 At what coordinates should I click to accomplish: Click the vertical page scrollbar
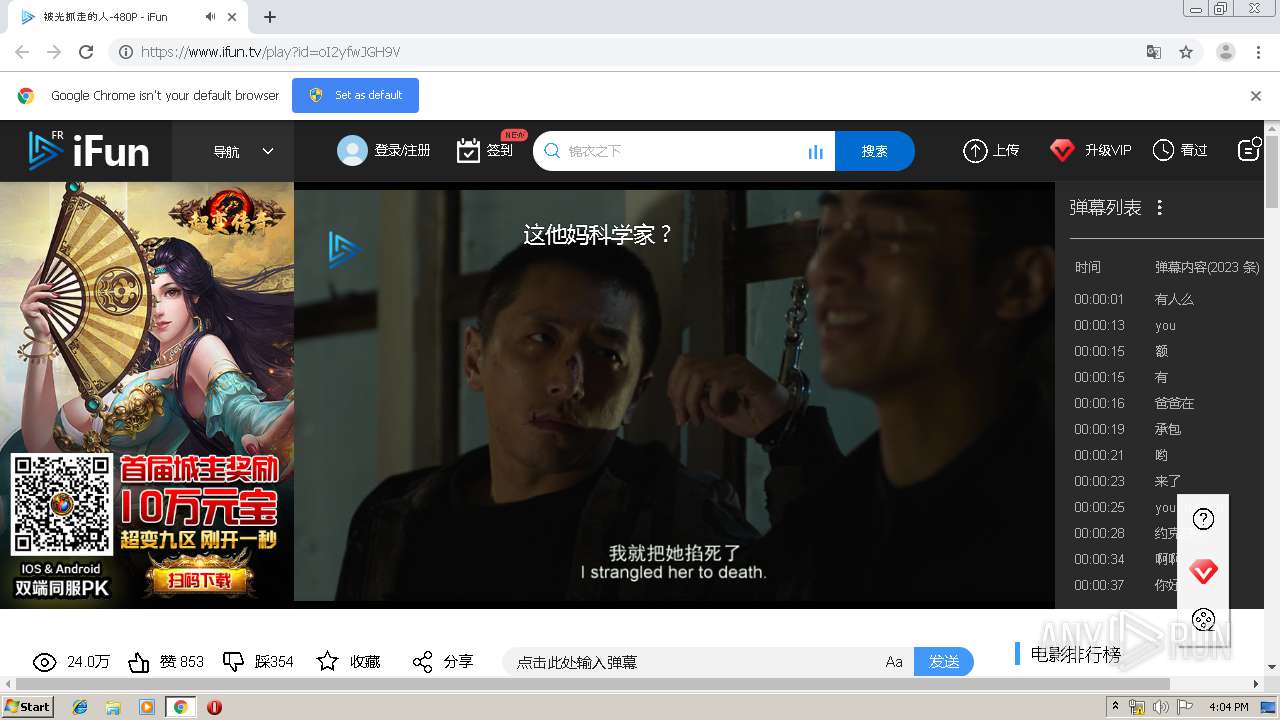tap(1272, 173)
